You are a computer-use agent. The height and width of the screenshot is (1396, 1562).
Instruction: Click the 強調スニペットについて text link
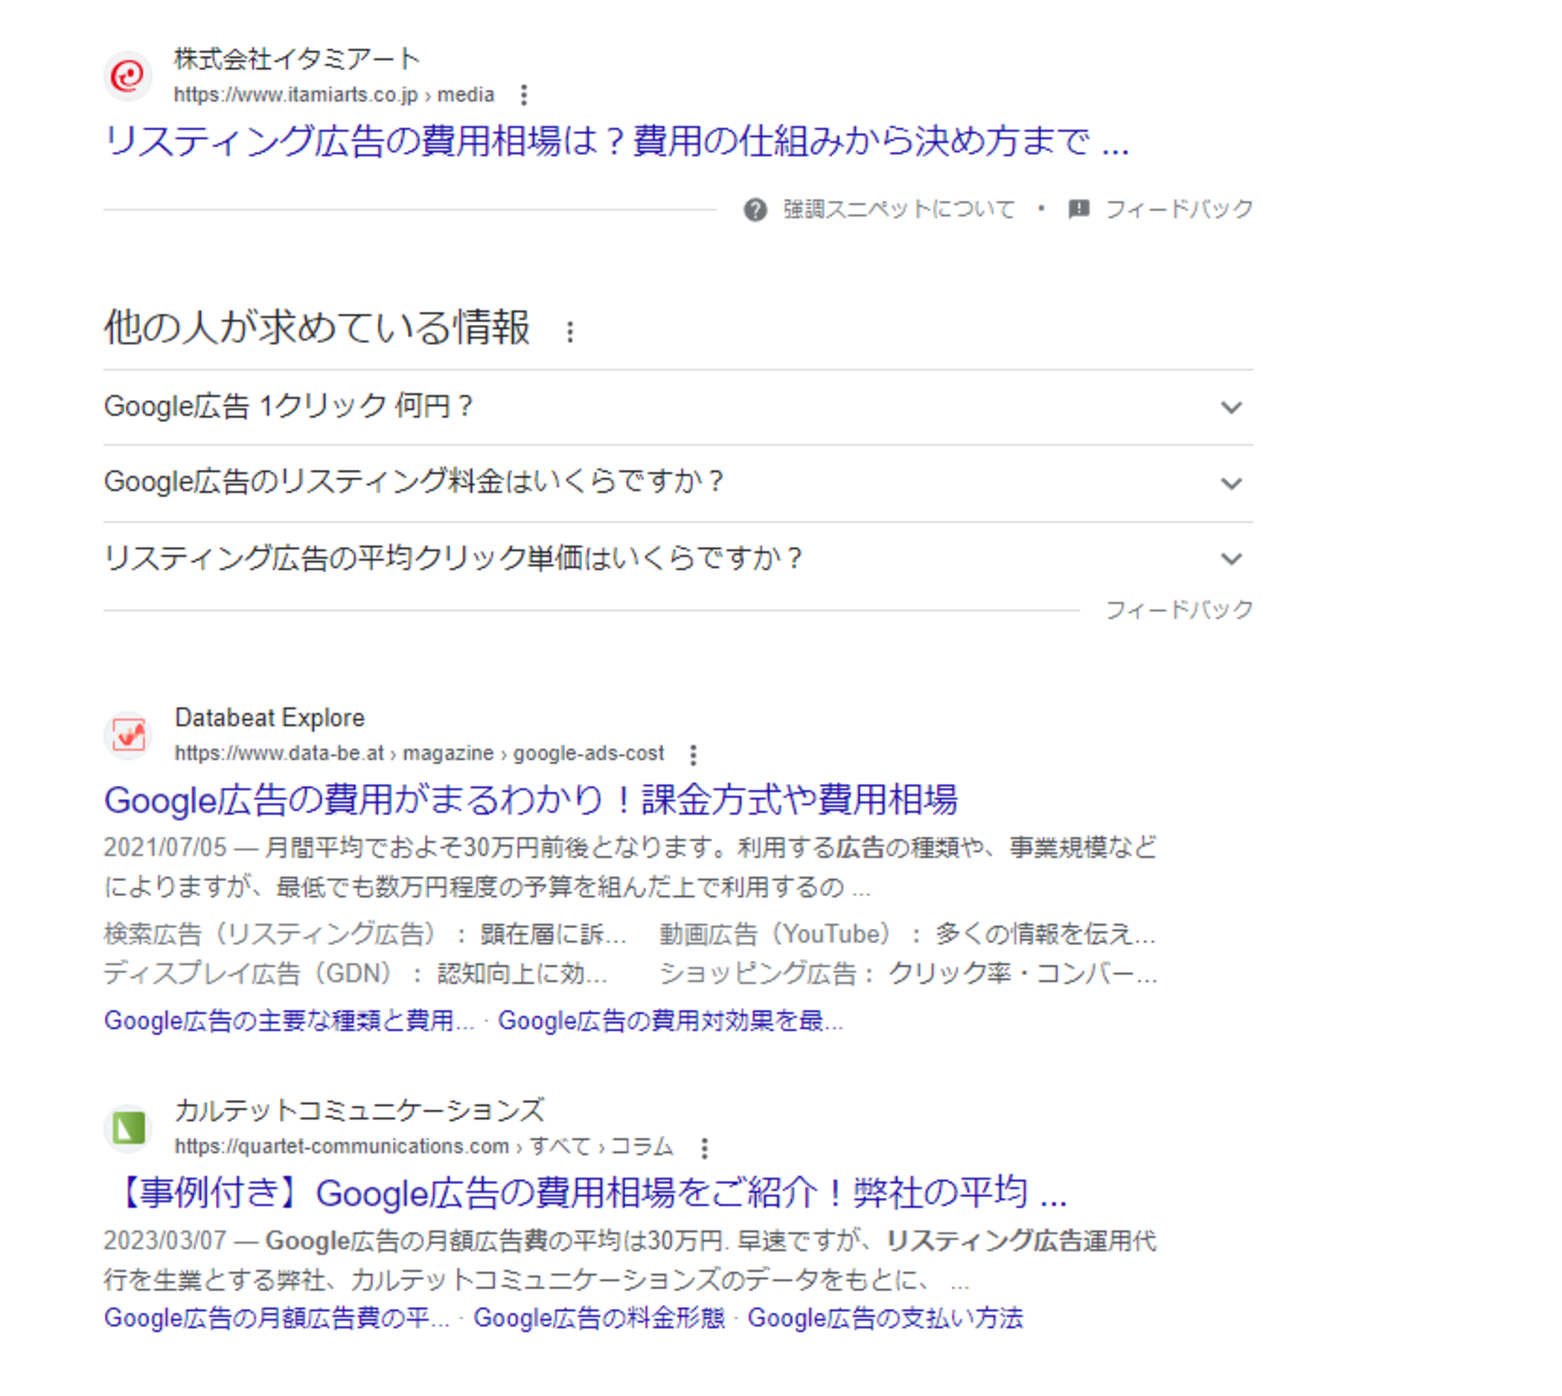898,210
